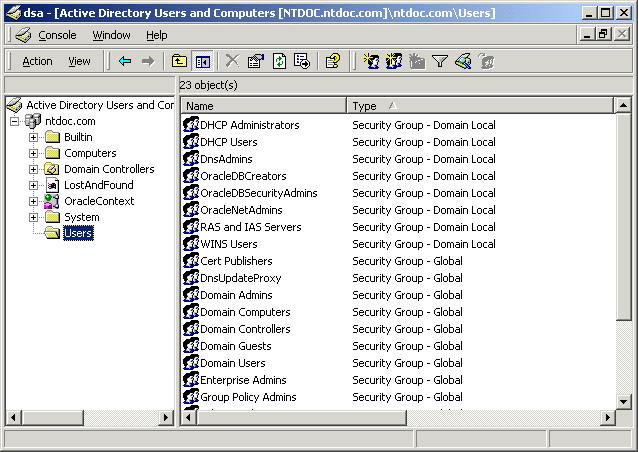Click the Back arrow in toolbar
The width and height of the screenshot is (638, 452).
[x=125, y=61]
